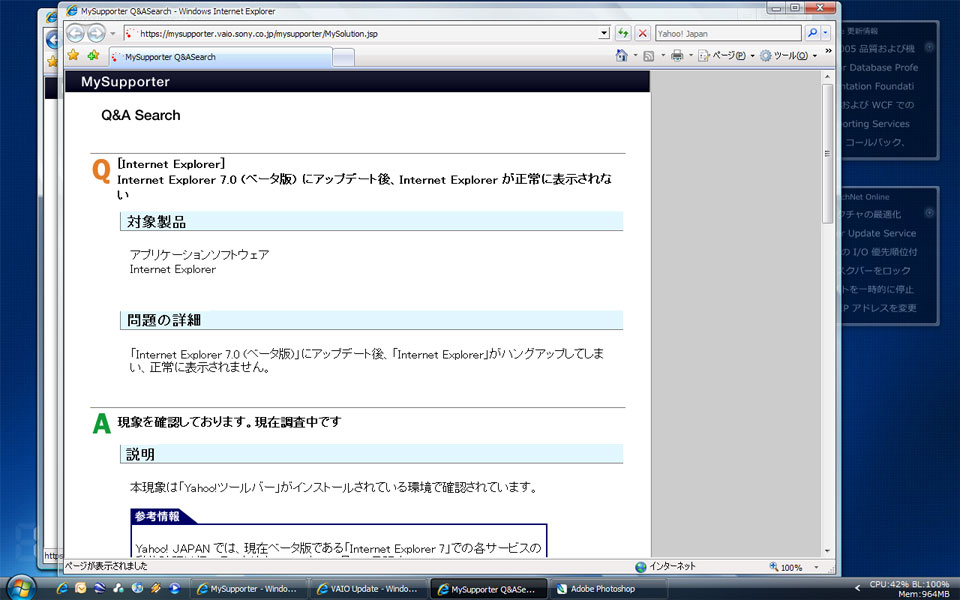The height and width of the screenshot is (600, 960).
Task: Switch to MySupporter Q&ASe... taskbar button
Action: pos(488,589)
